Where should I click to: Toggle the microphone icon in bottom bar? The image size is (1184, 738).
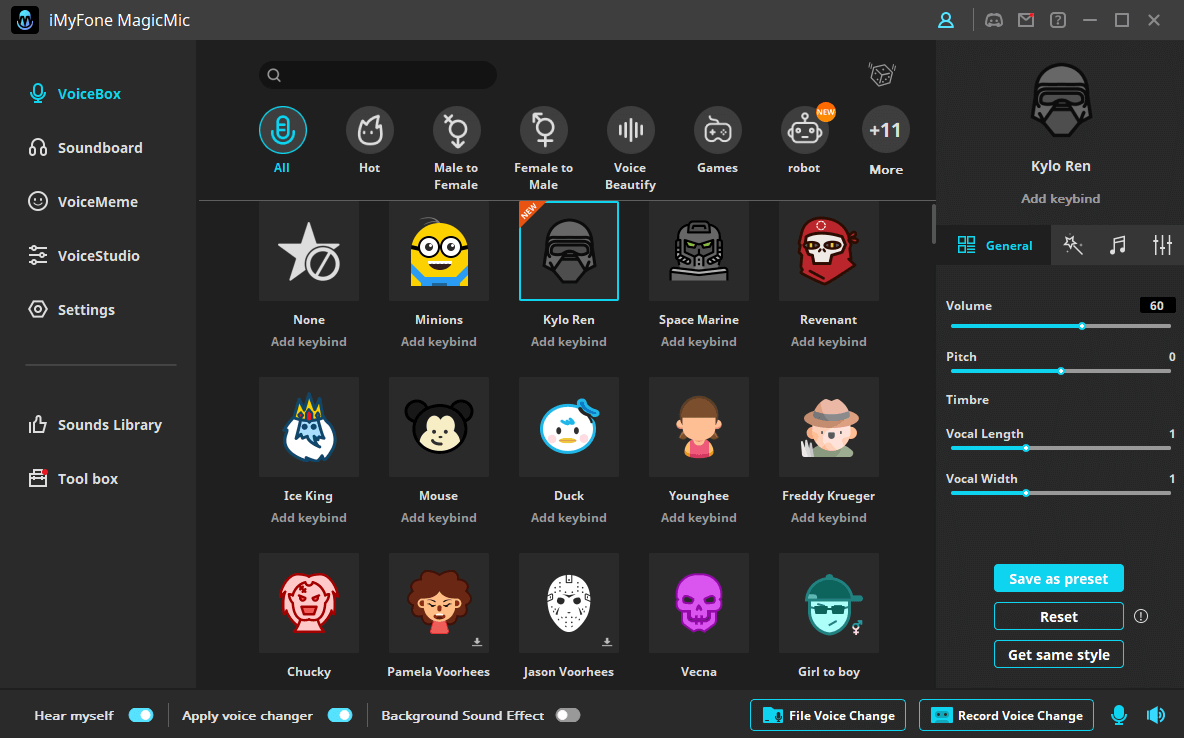pyautogui.click(x=1119, y=715)
